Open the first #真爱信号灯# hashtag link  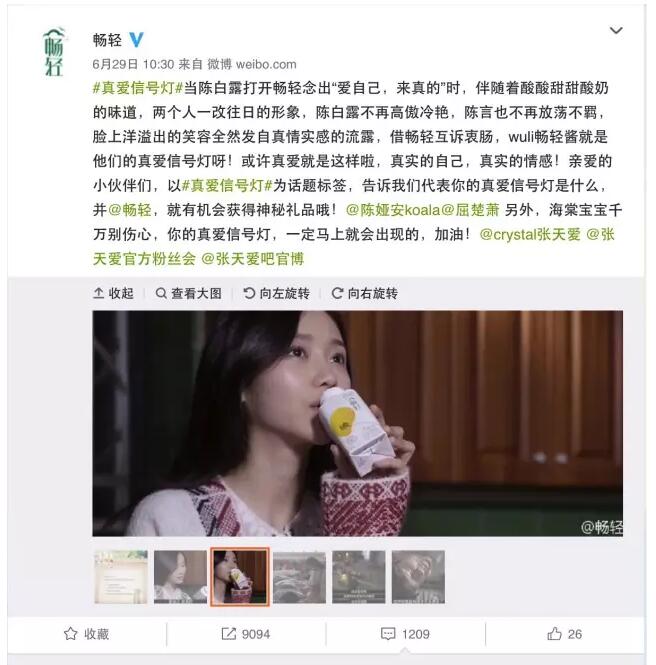pyautogui.click(x=138, y=88)
